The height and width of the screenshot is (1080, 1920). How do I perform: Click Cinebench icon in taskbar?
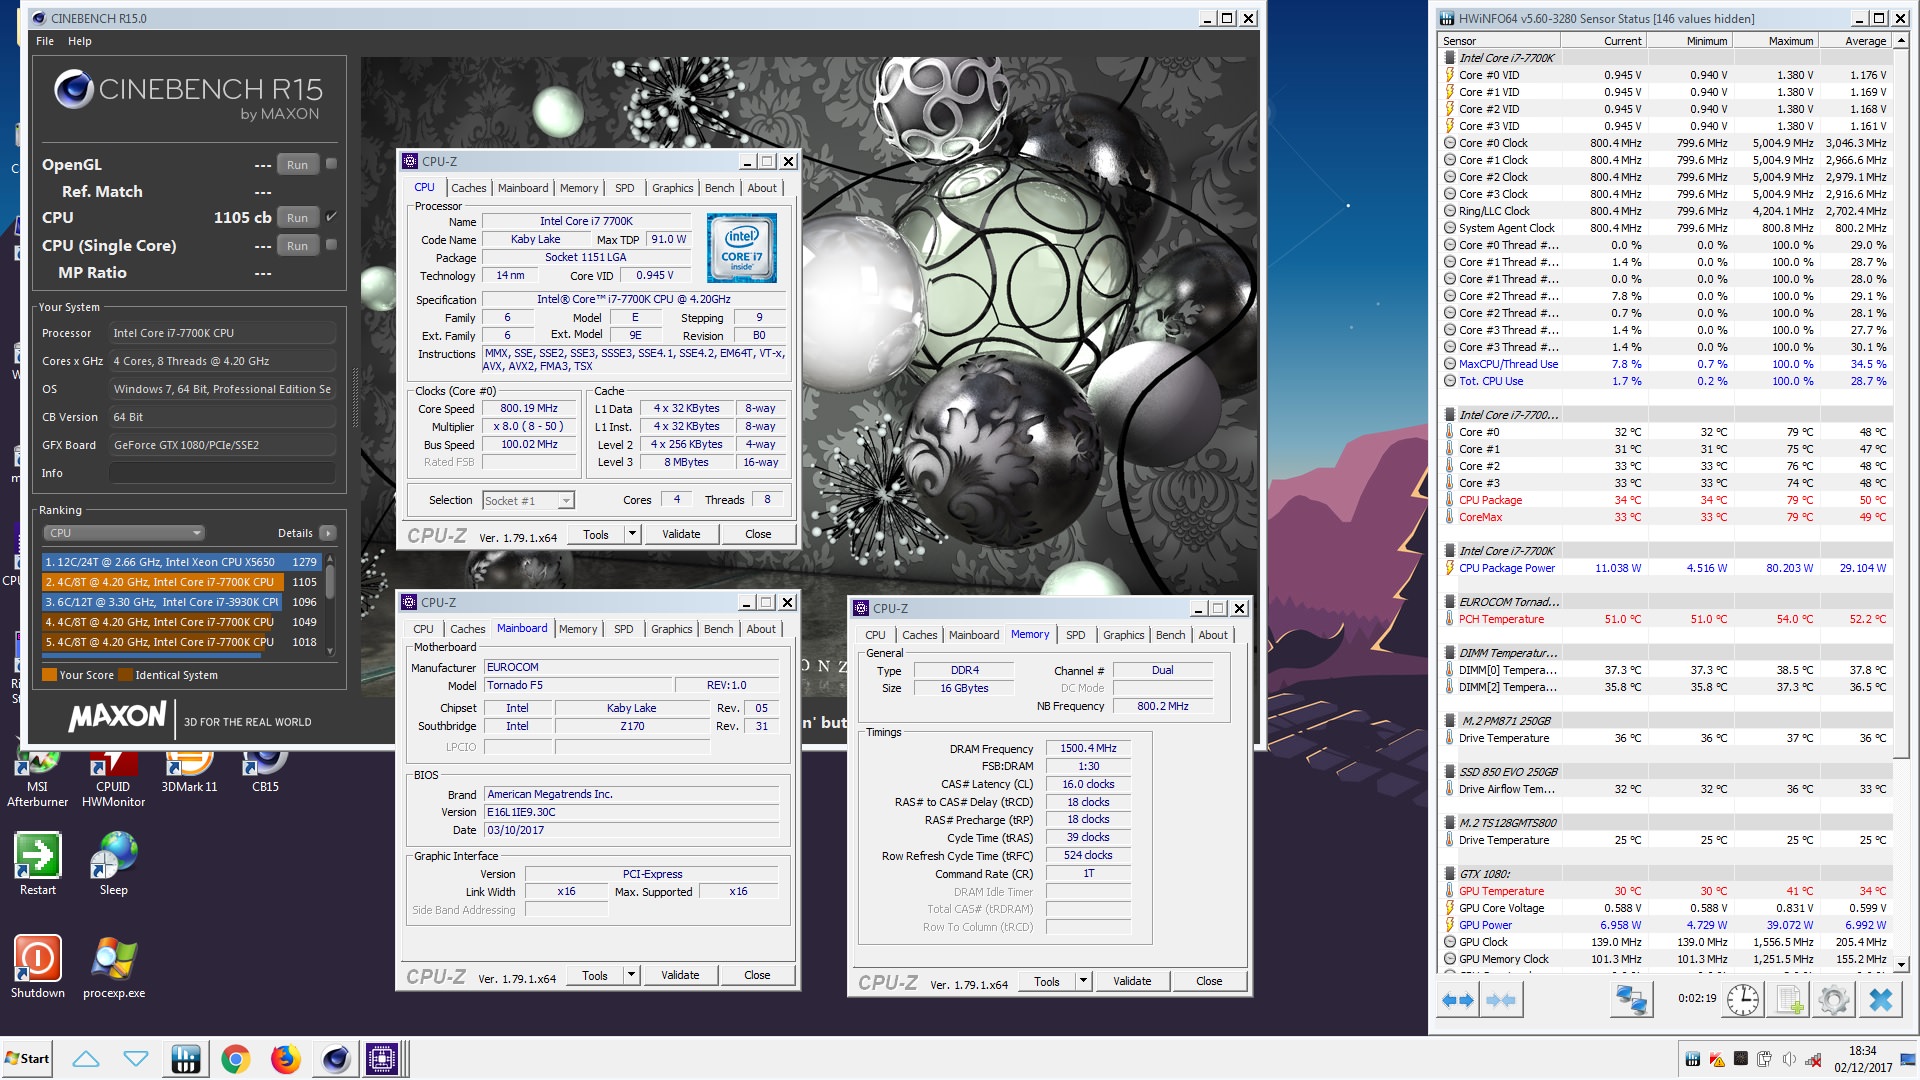click(335, 1059)
